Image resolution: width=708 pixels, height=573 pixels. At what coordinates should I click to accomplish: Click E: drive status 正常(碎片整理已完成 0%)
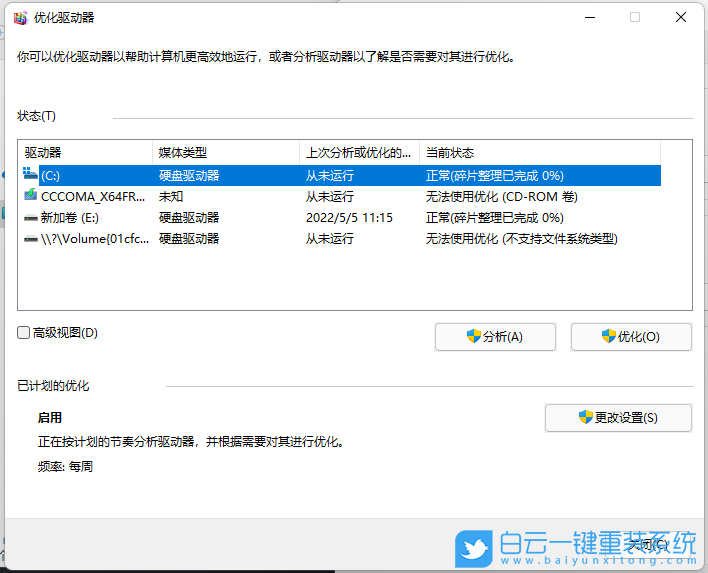(x=495, y=218)
